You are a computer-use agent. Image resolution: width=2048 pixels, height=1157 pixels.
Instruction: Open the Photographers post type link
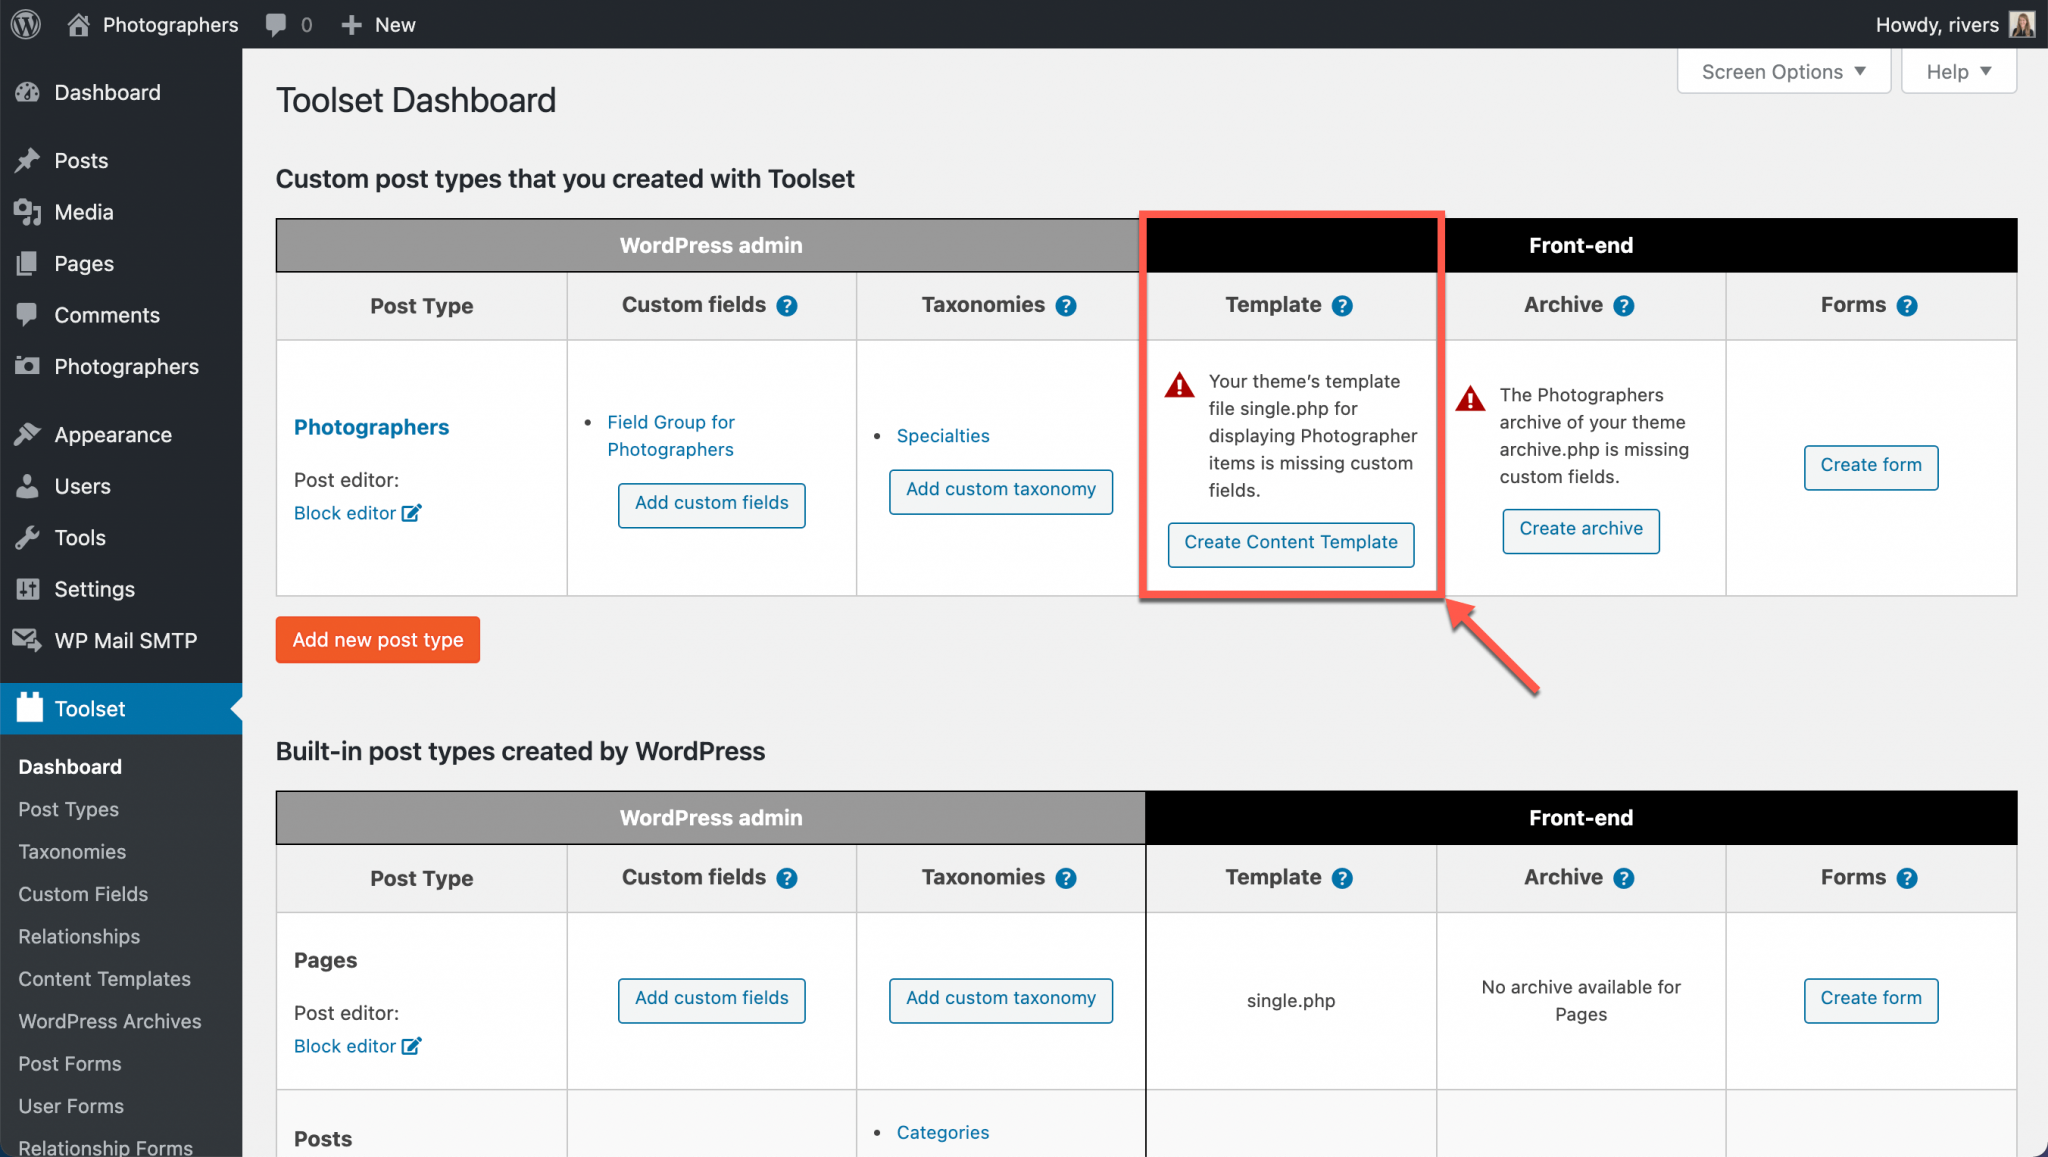click(x=371, y=427)
